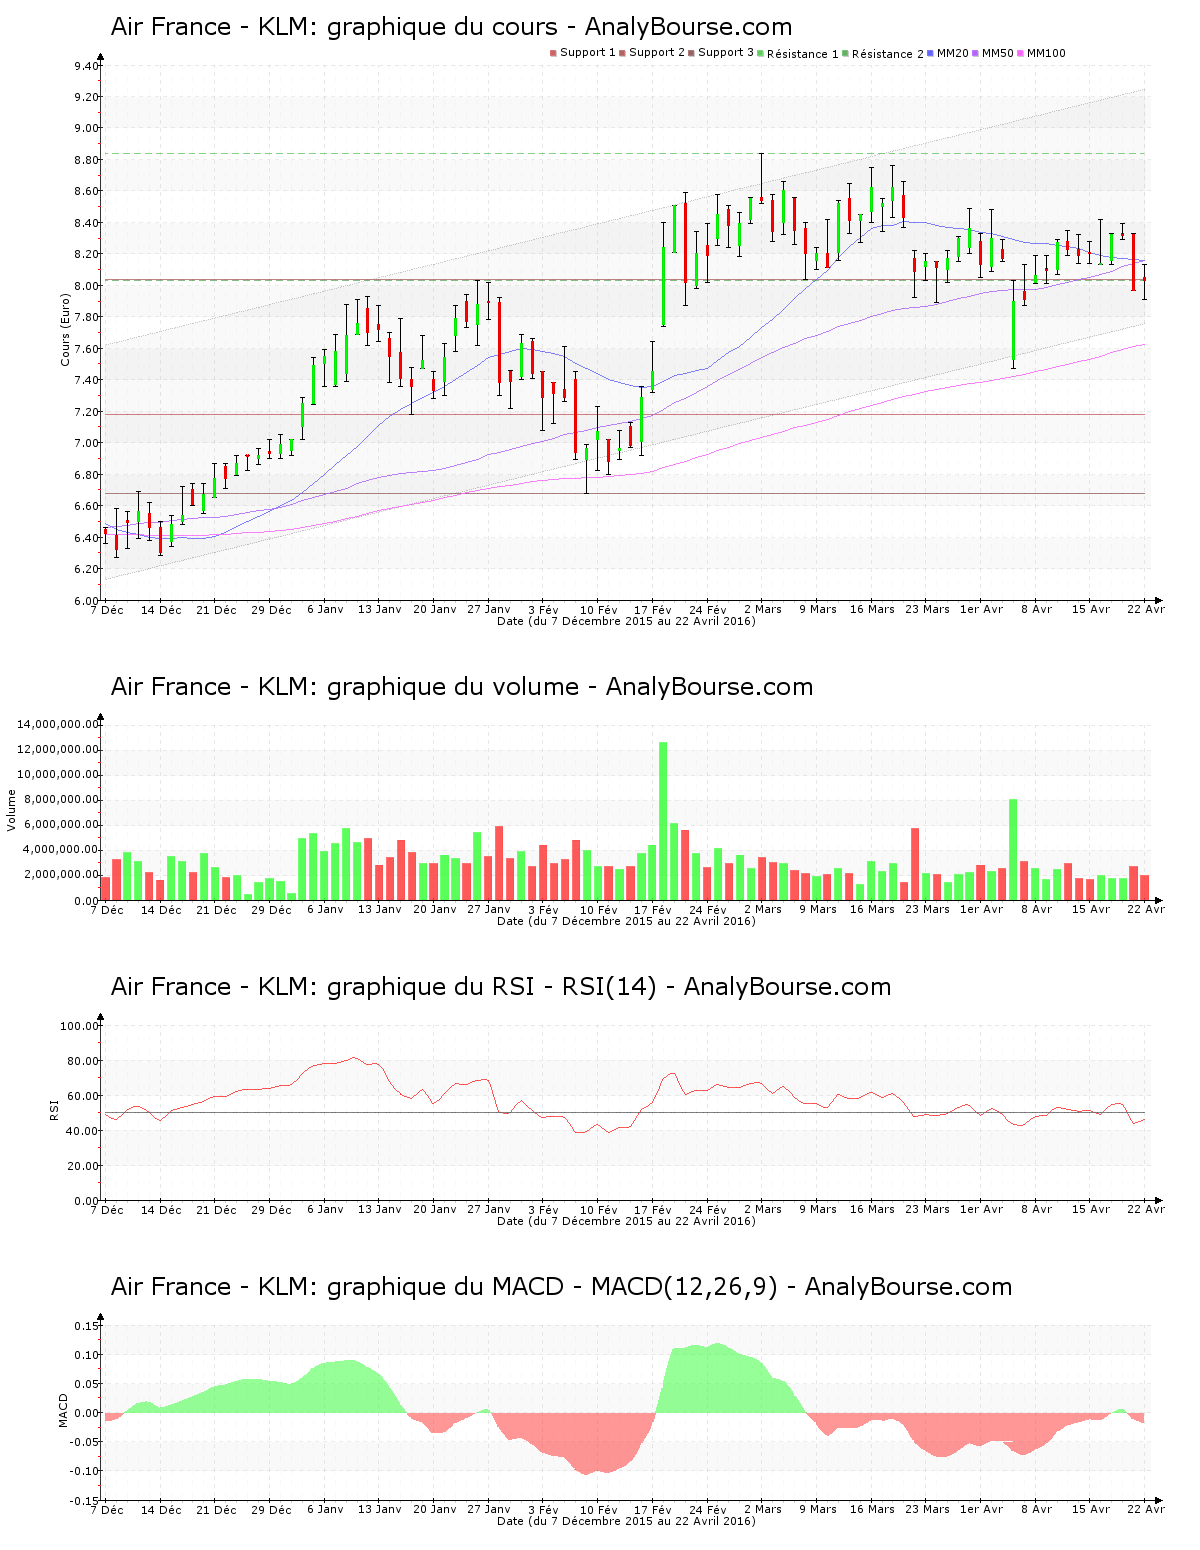Click the 40.00 value on RSI axis
The width and height of the screenshot is (1200, 1550).
83,1131
